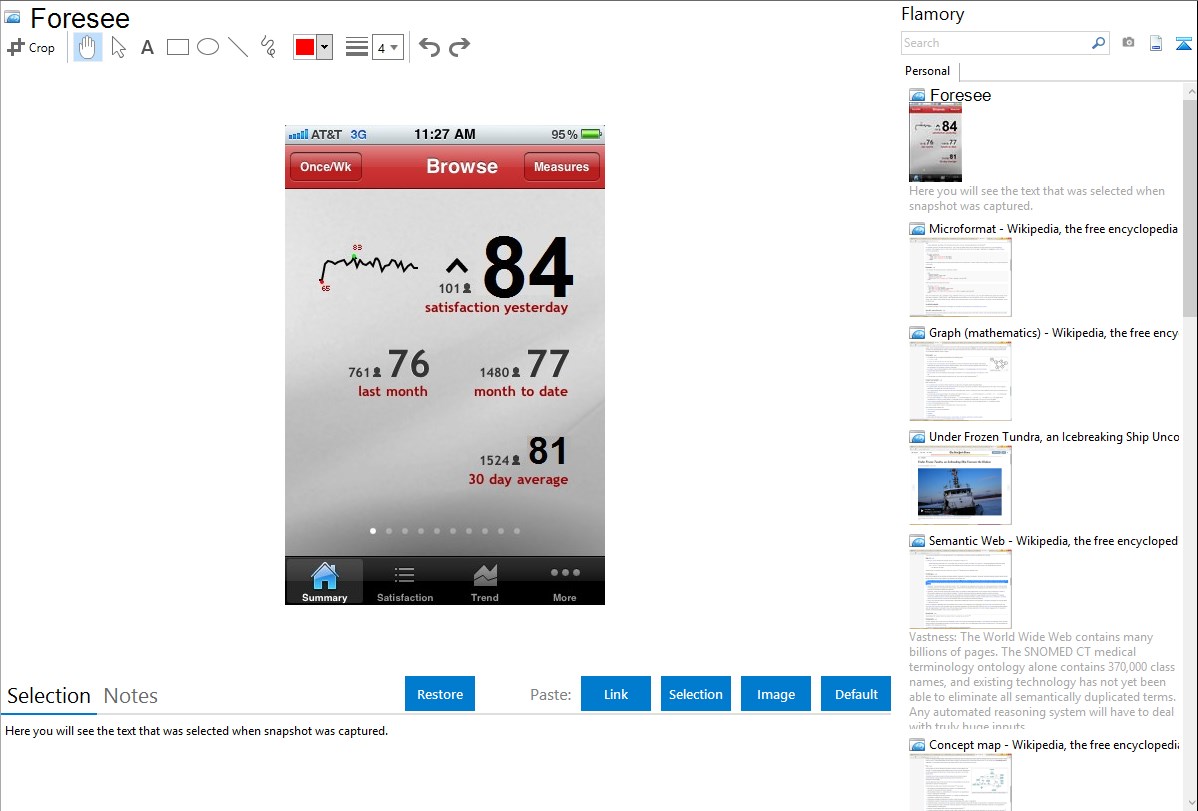
Task: Open the Concept map thumbnail
Action: click(x=960, y=782)
